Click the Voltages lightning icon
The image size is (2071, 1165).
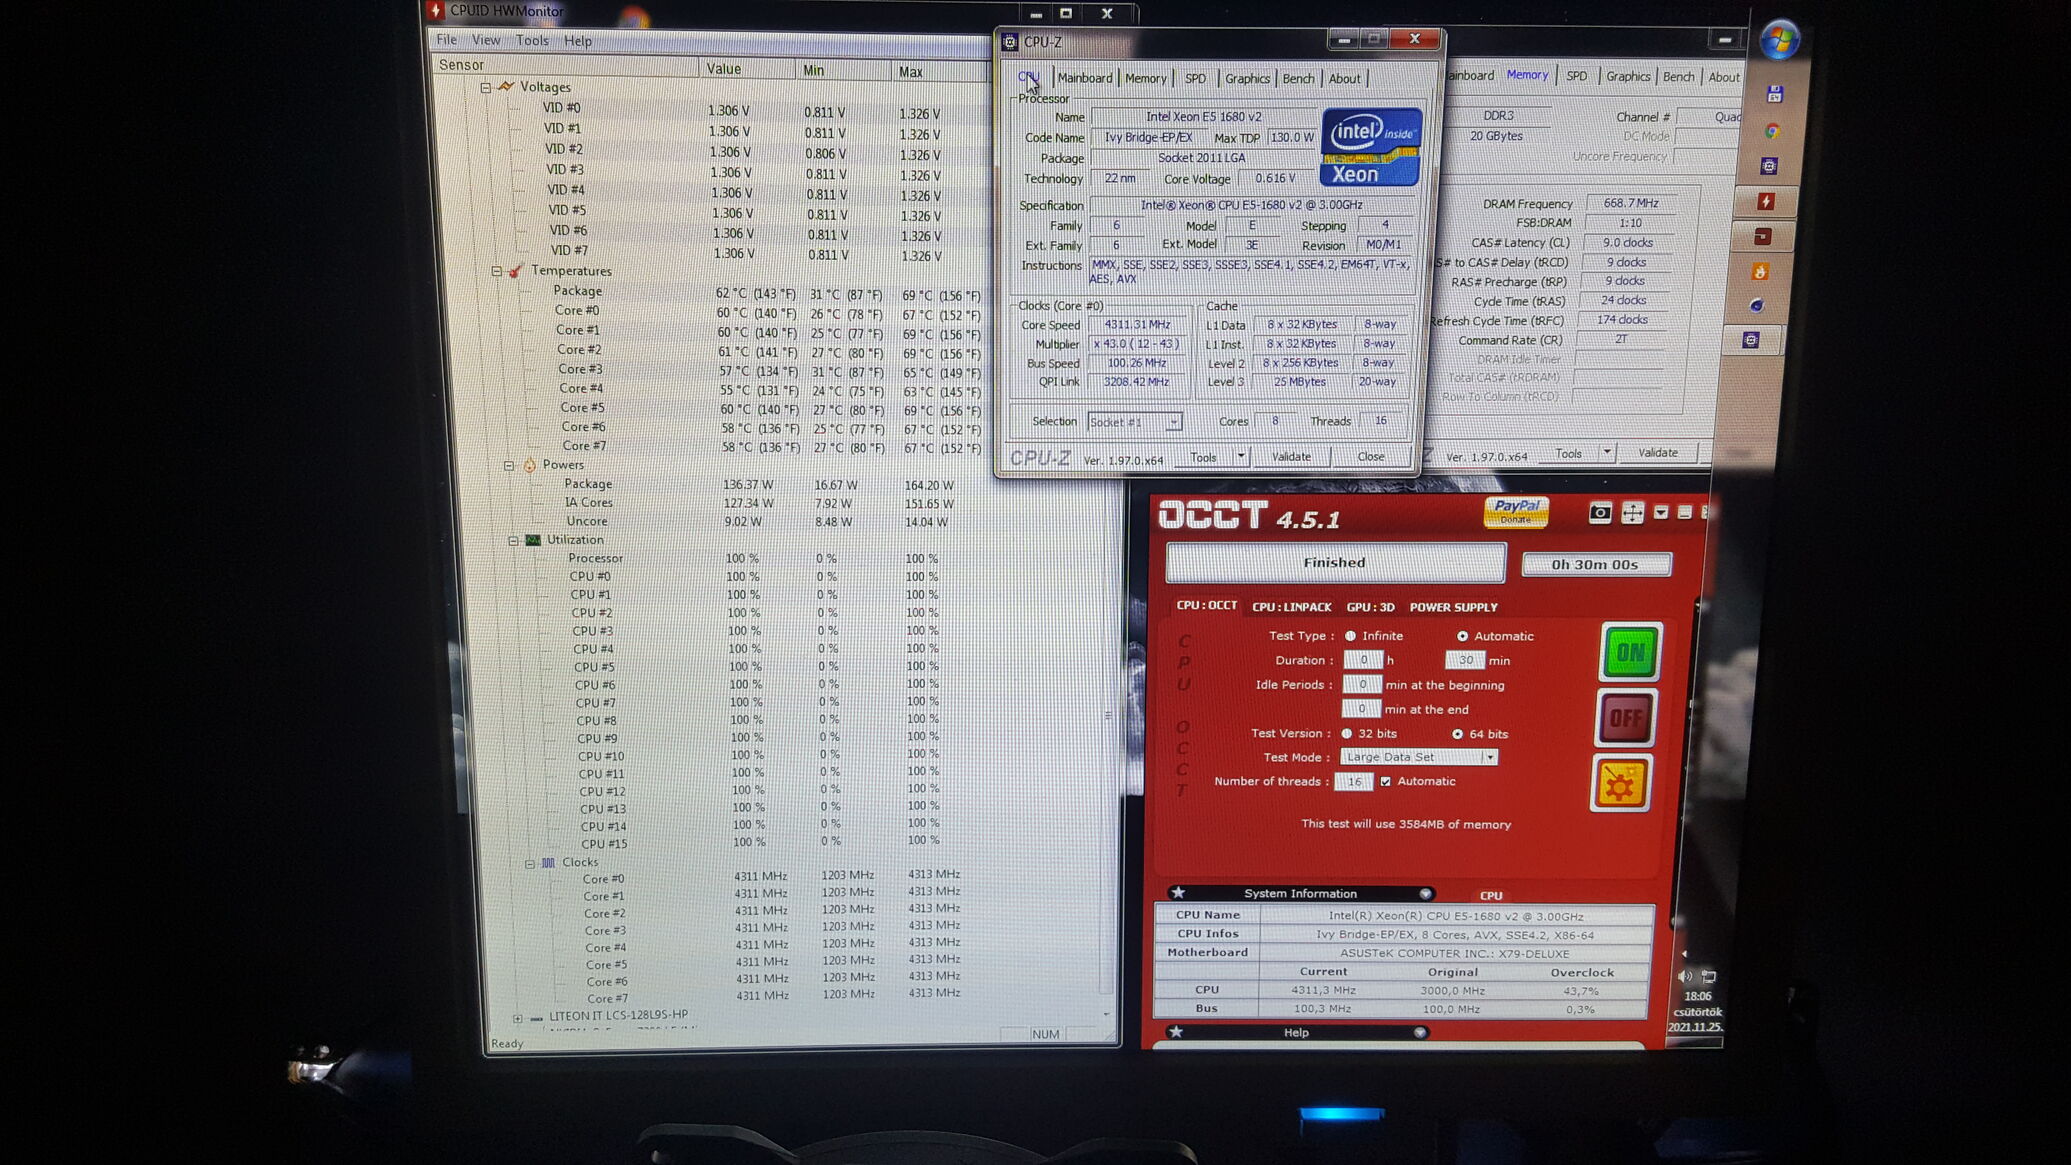click(507, 87)
